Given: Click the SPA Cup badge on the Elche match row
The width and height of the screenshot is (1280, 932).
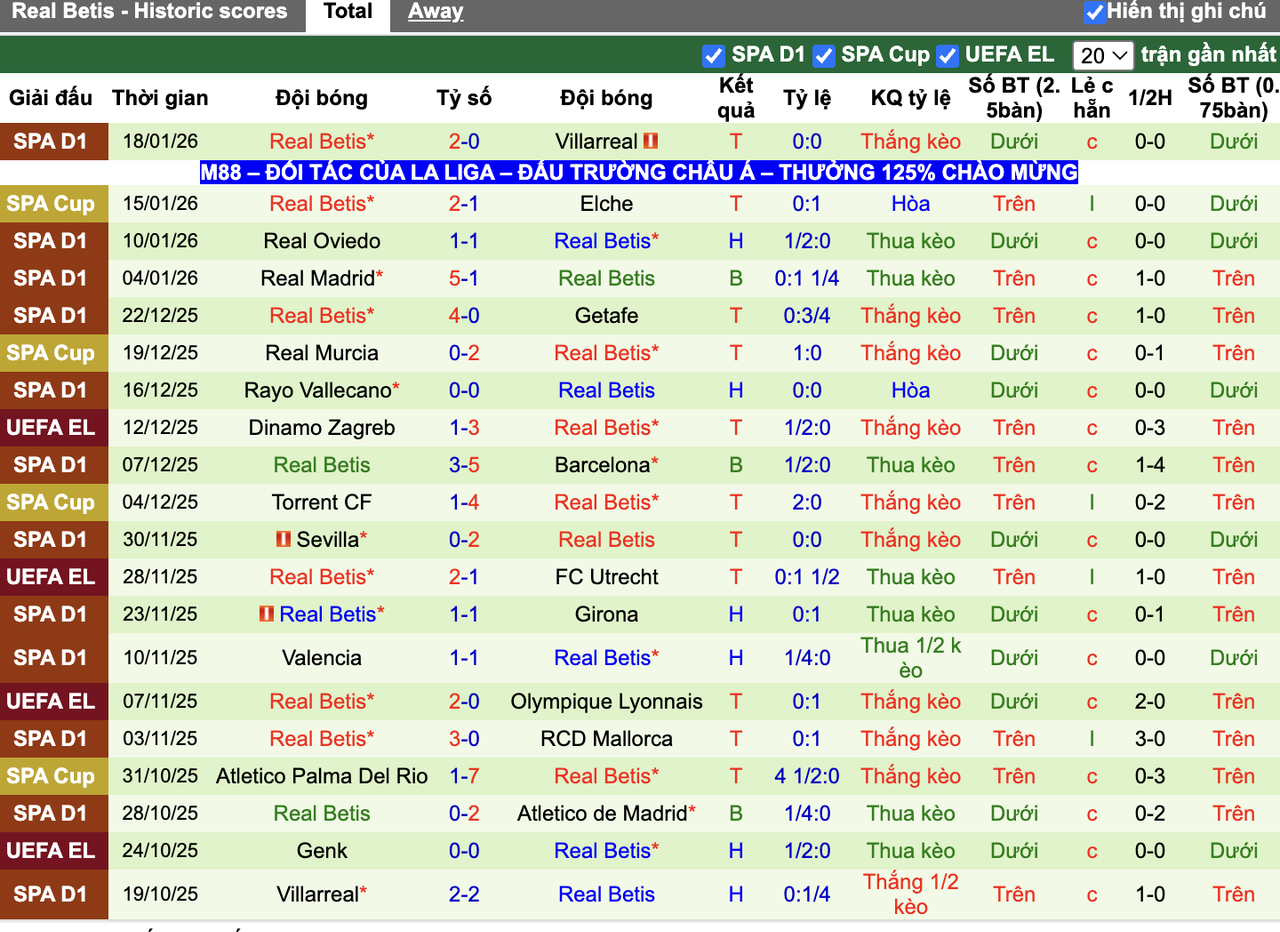Looking at the screenshot, I should point(54,203).
